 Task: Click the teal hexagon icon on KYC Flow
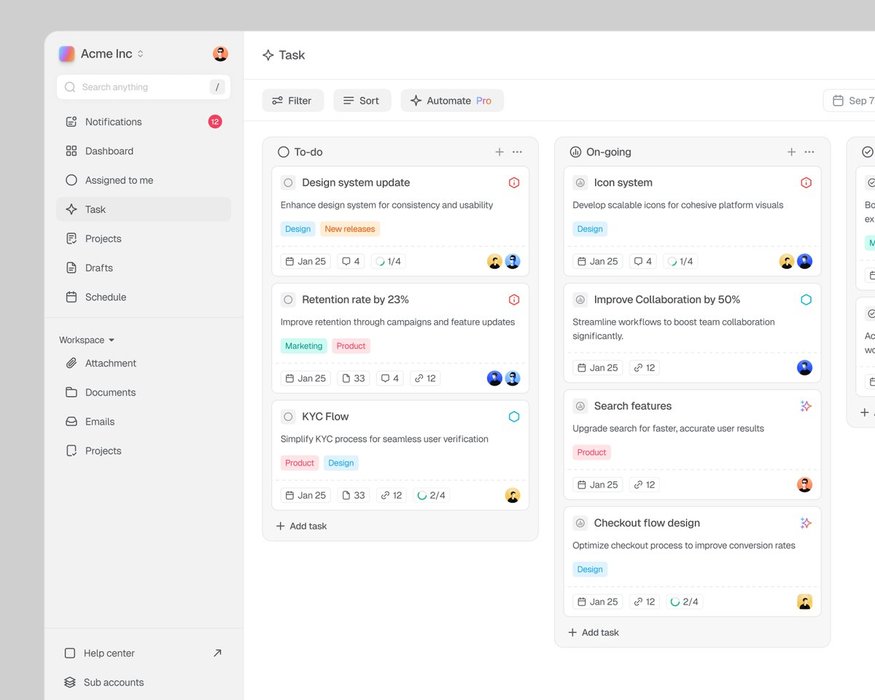[x=514, y=417]
